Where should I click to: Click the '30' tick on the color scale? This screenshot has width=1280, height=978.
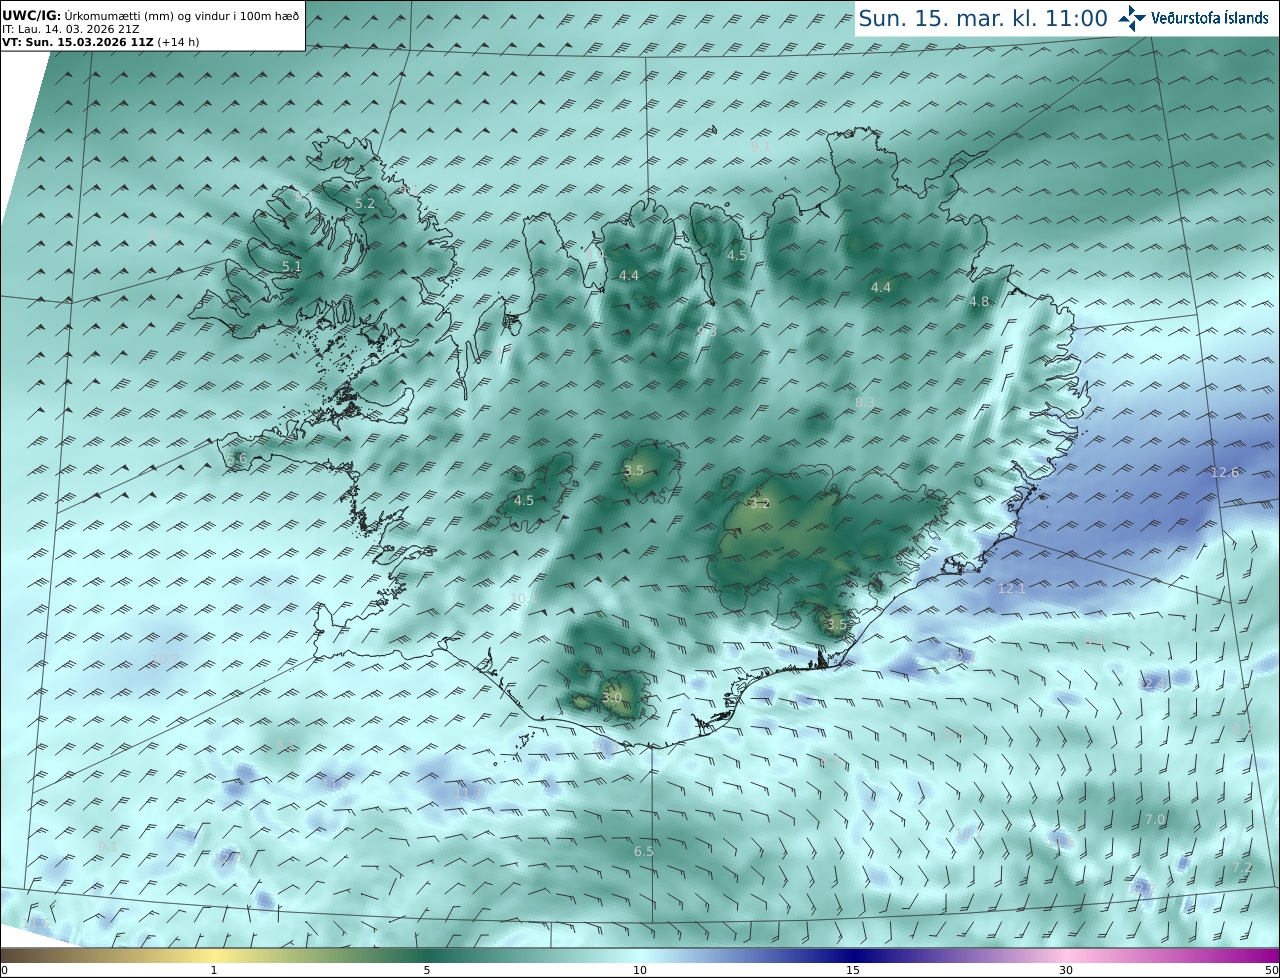coord(1066,970)
